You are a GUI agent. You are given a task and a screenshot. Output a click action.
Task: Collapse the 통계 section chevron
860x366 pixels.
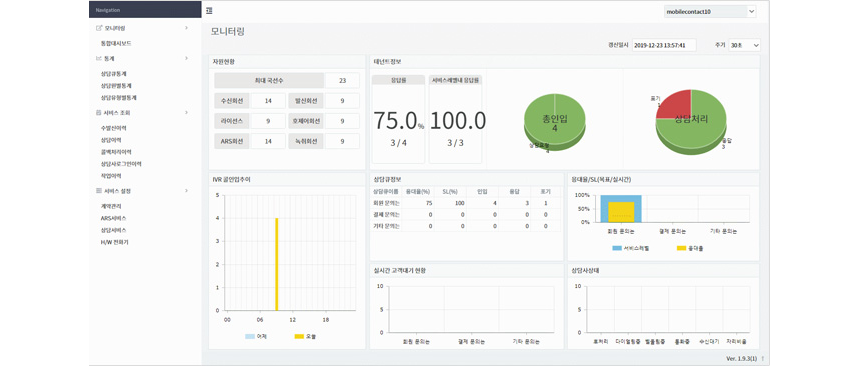(x=186, y=58)
